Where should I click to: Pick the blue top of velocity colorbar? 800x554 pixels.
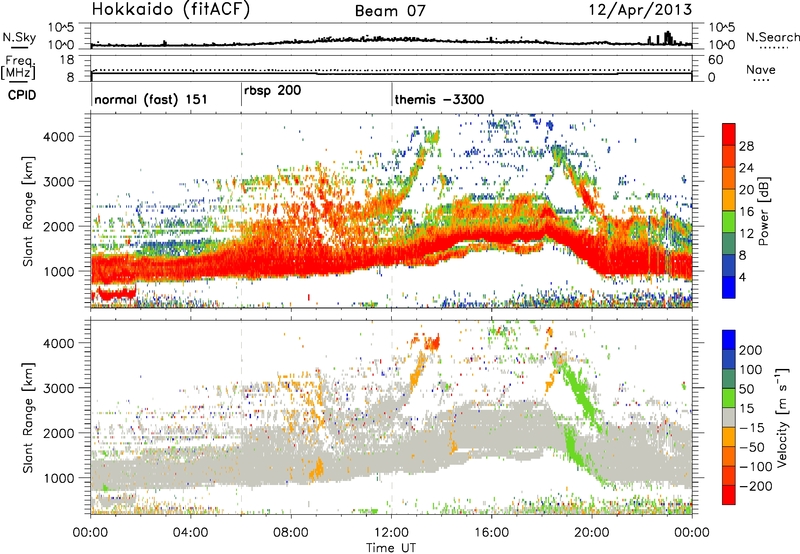[x=729, y=340]
